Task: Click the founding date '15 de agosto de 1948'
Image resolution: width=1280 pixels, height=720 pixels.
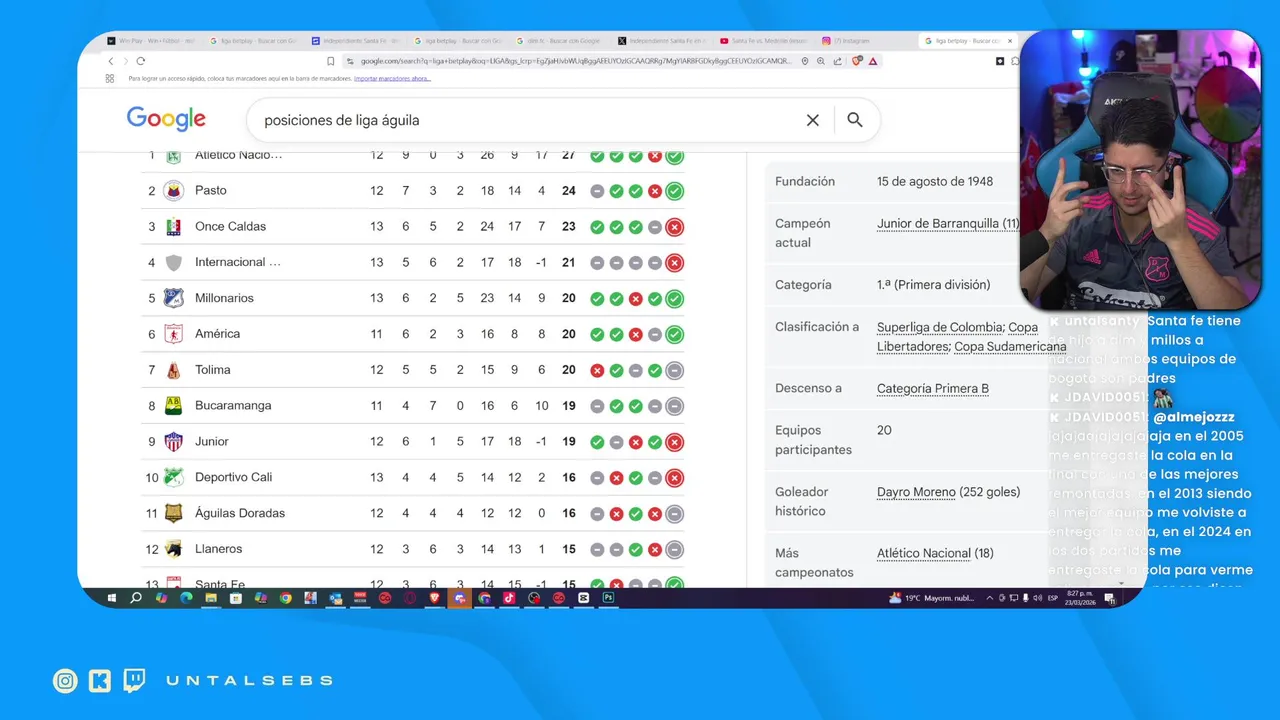Action: tap(935, 182)
